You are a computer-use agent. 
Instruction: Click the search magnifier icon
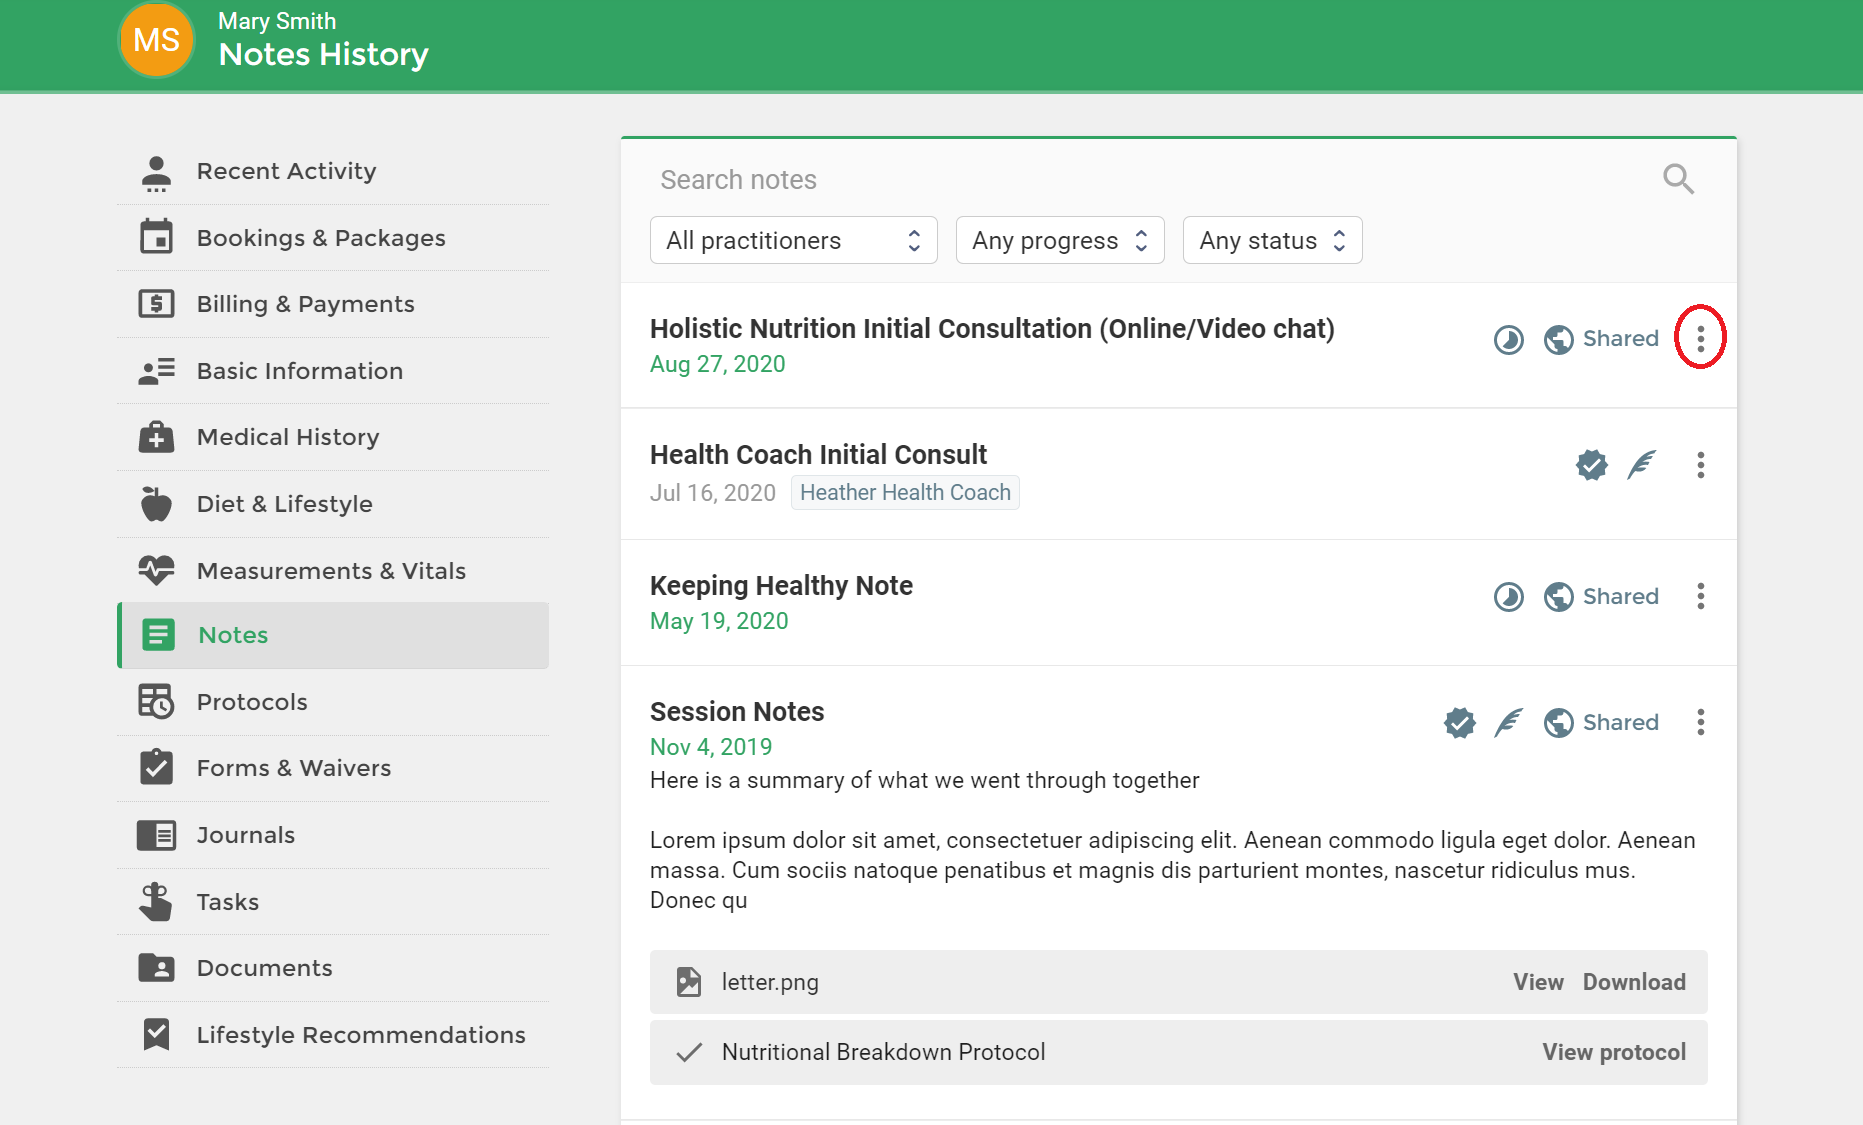(1678, 180)
